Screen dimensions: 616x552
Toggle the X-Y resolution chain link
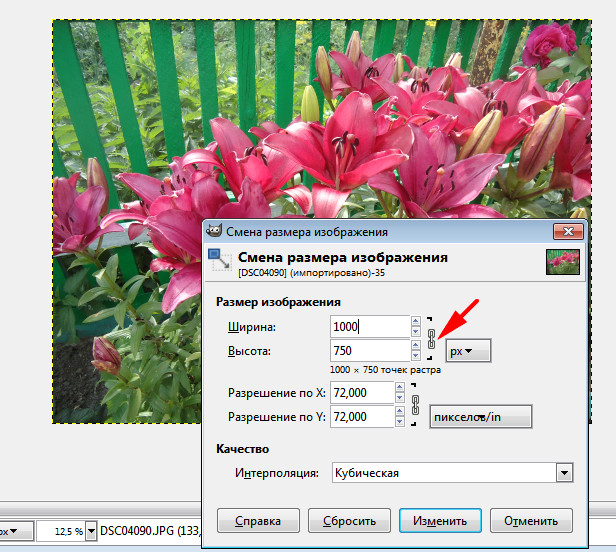tap(415, 405)
